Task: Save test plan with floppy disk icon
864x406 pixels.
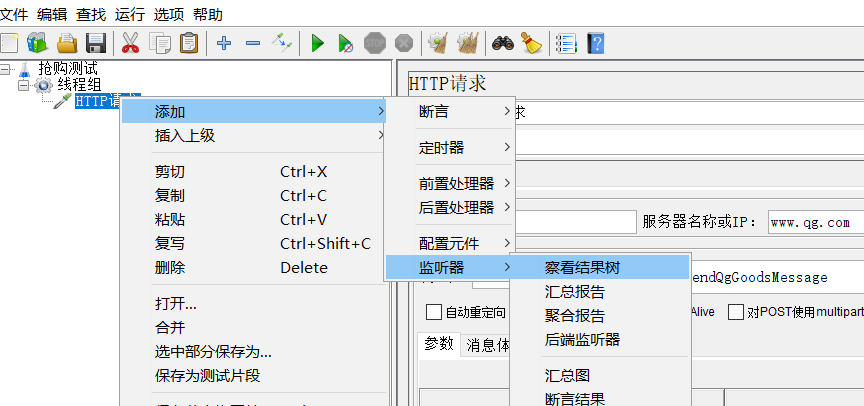Action: point(96,42)
